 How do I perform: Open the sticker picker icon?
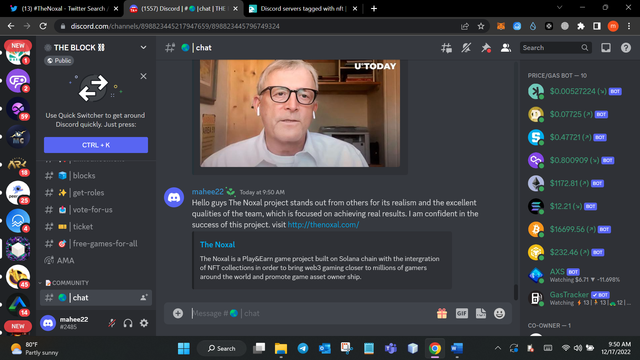pyautogui.click(x=481, y=313)
